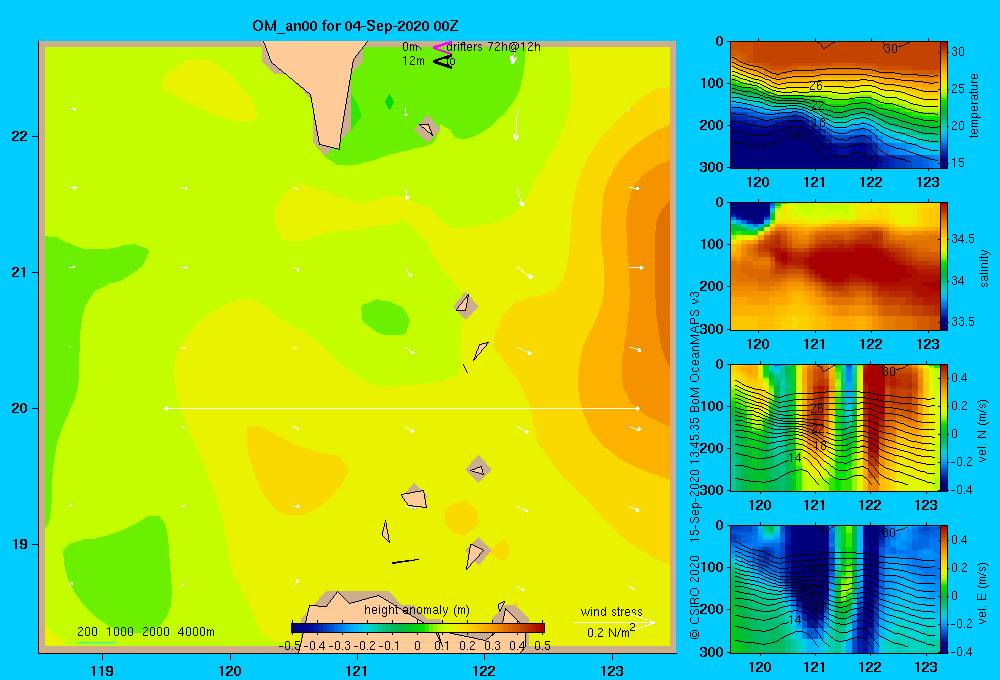Click the 'drifters 72h@12h' legend label

coord(494,47)
